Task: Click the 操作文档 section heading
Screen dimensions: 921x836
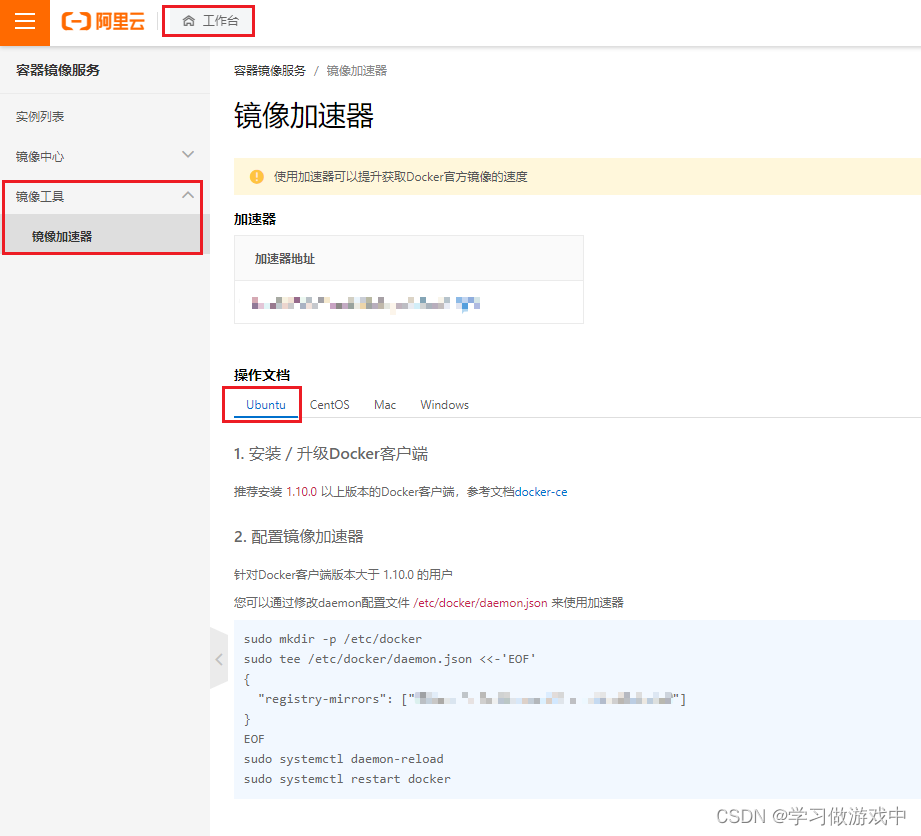Action: click(262, 375)
